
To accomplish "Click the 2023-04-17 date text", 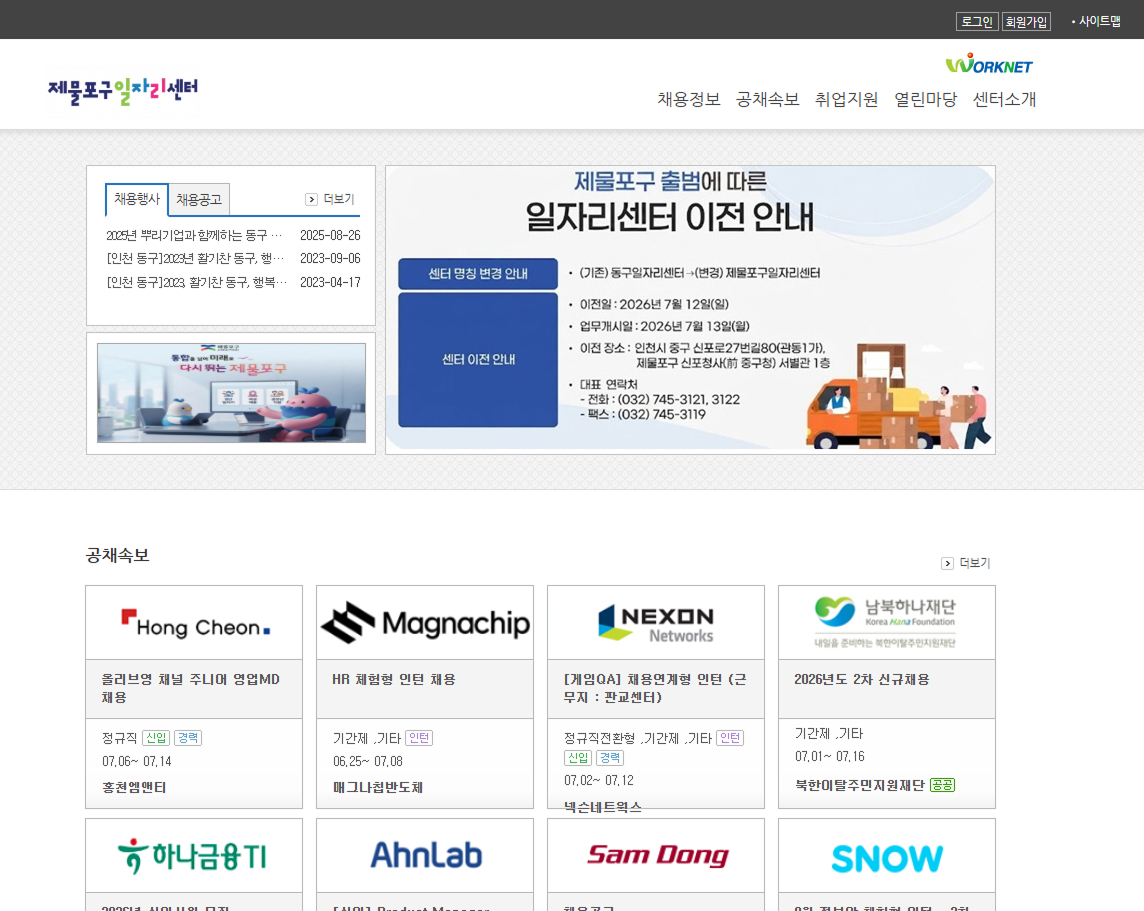I will click(x=330, y=282).
